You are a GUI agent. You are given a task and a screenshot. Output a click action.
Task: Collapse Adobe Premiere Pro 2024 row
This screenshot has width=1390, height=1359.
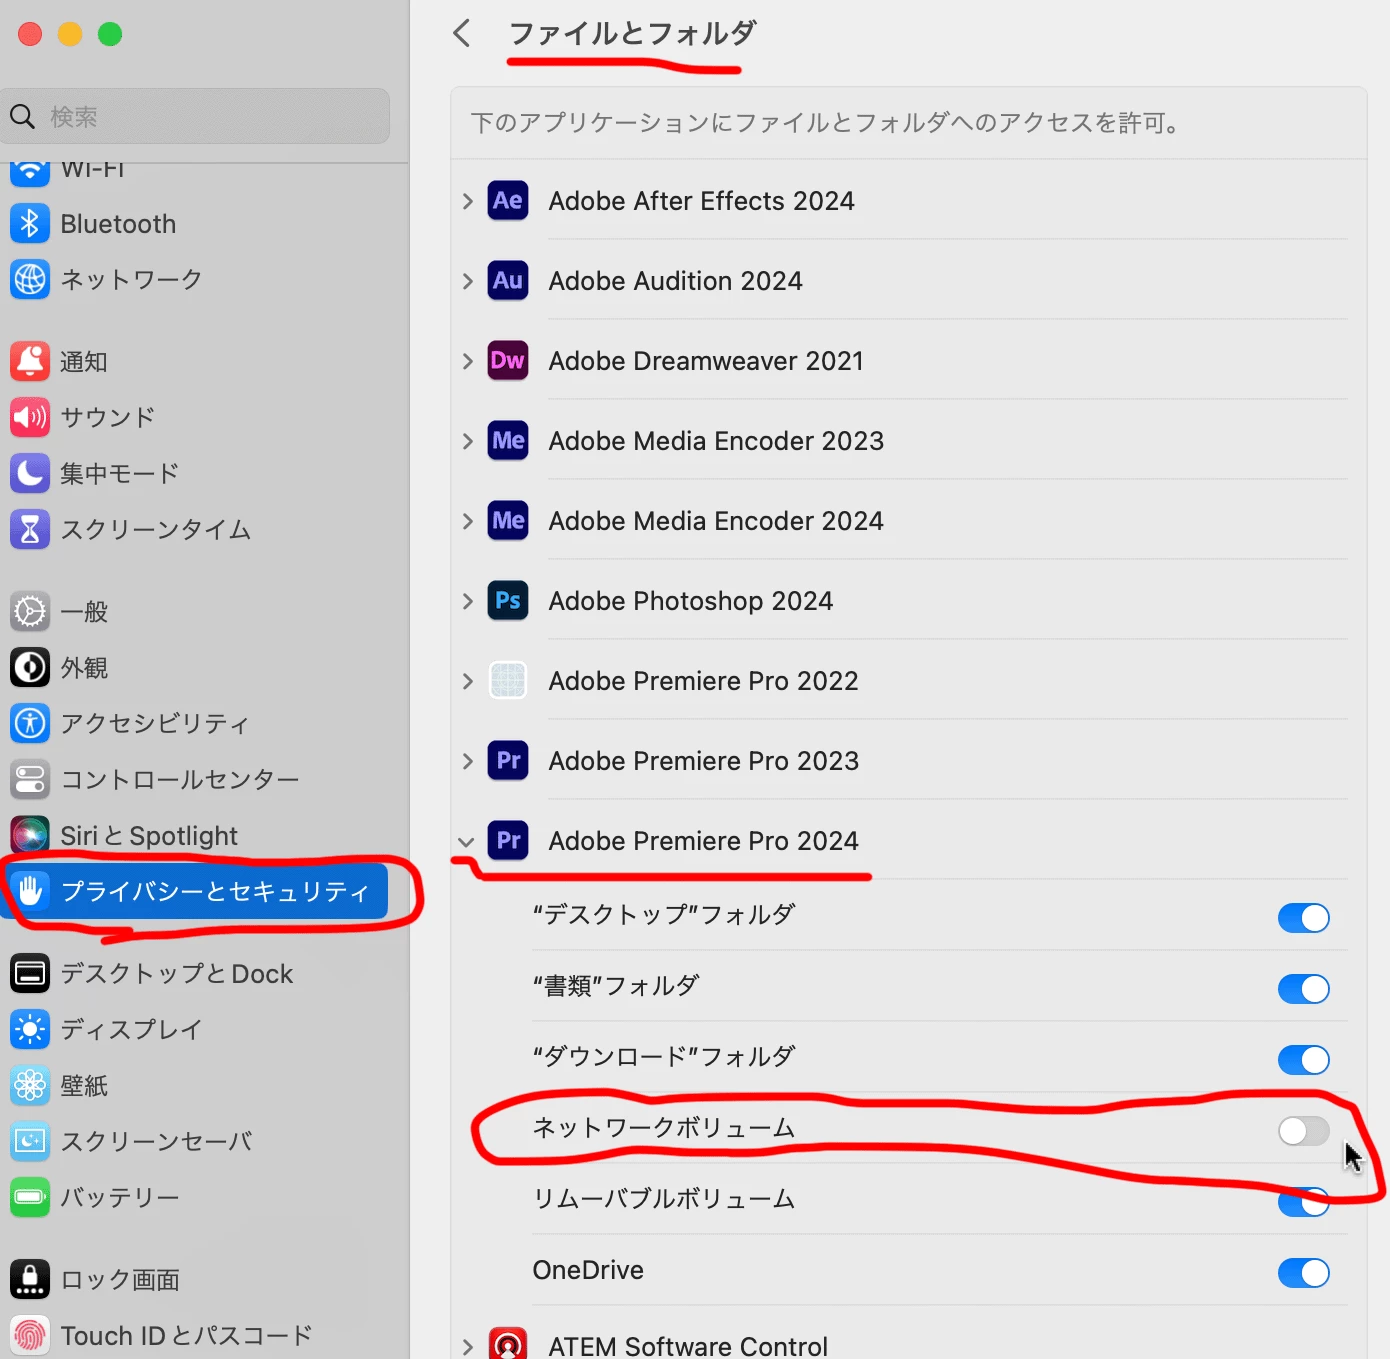point(466,842)
